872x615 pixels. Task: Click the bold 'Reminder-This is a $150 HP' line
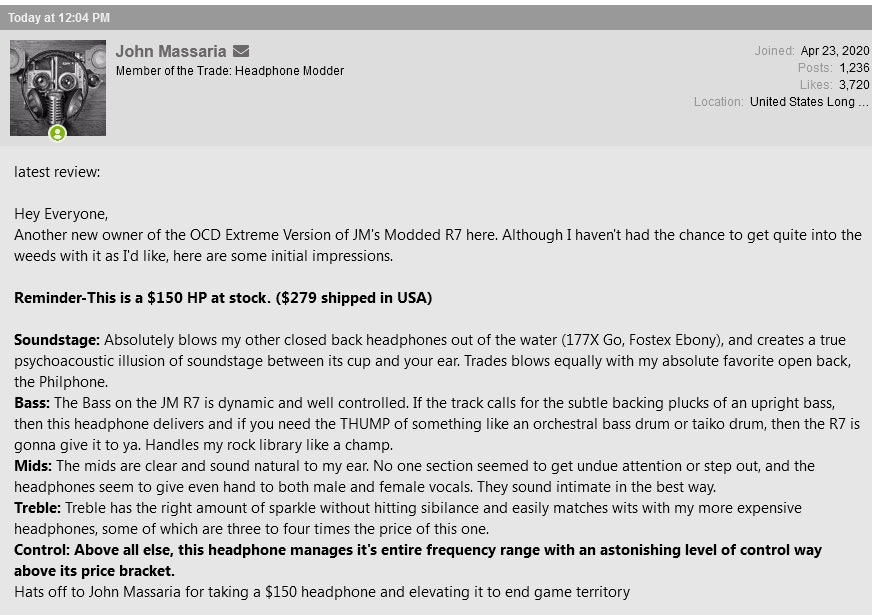click(x=223, y=298)
